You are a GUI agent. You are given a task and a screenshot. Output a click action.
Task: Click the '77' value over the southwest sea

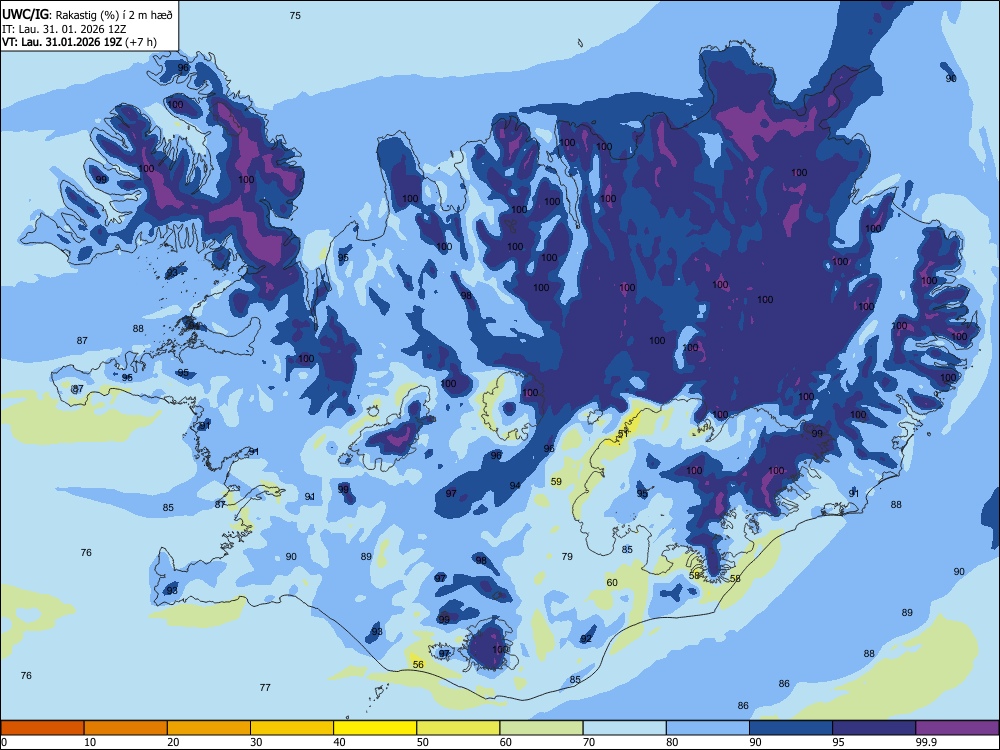265,688
